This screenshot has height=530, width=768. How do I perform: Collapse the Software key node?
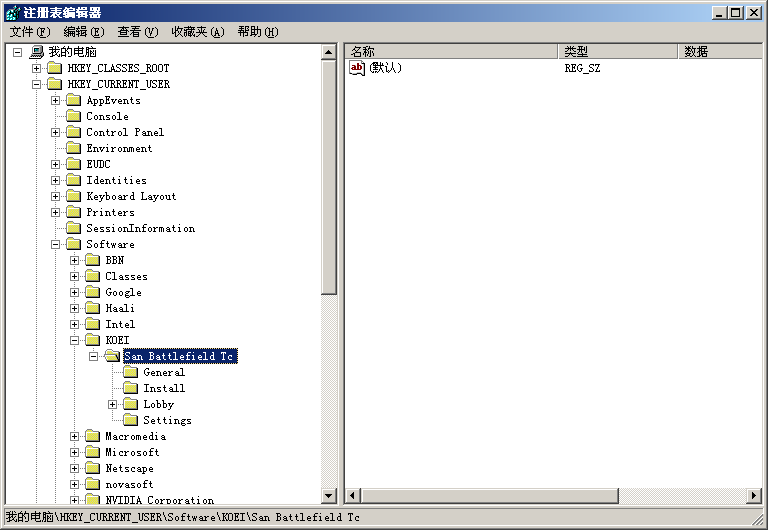click(x=56, y=244)
